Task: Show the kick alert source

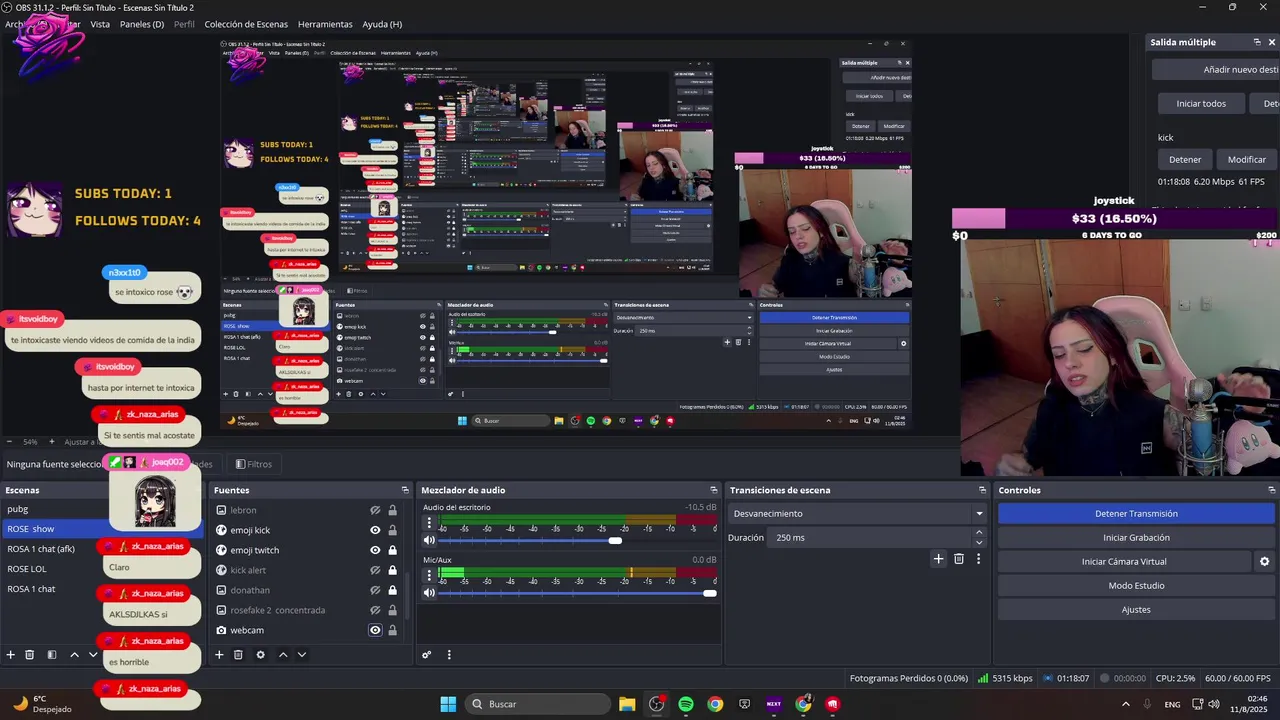Action: point(375,570)
